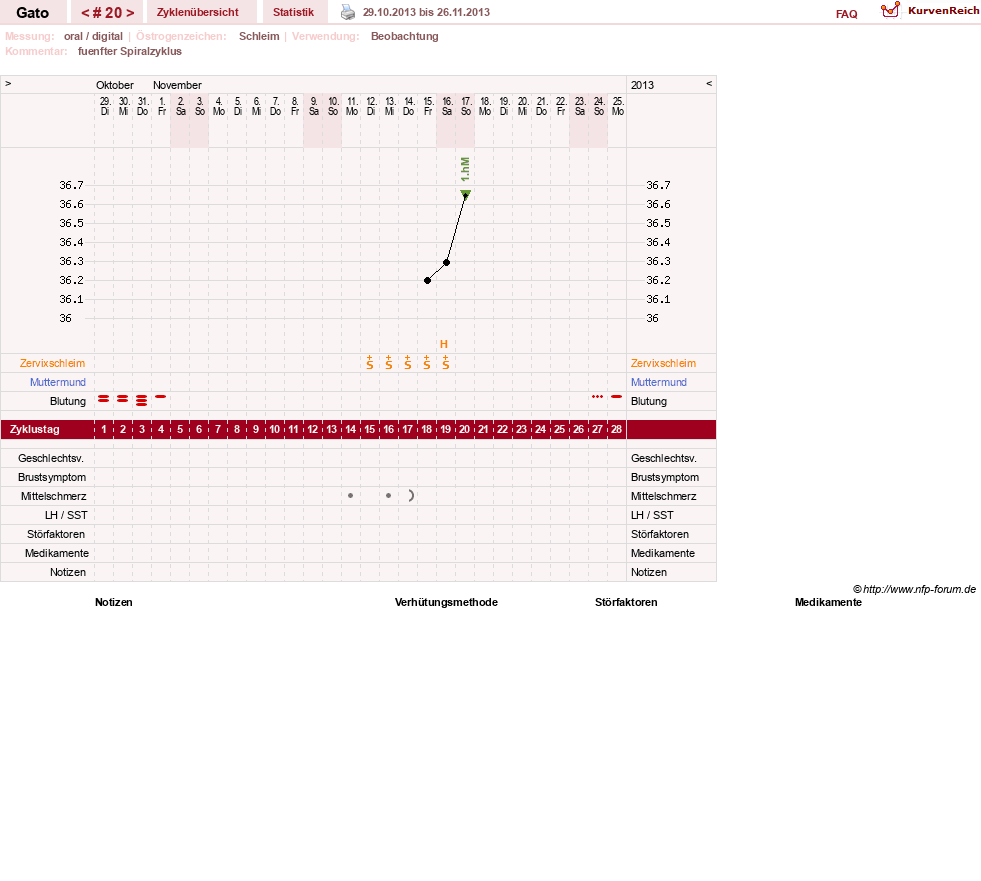Click the Notizen heading below the chart
The width and height of the screenshot is (981, 881).
click(x=114, y=603)
